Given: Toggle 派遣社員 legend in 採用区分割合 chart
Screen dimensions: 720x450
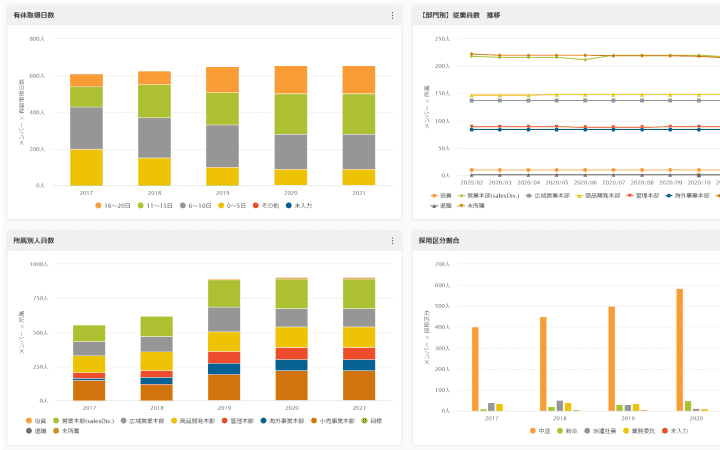Looking at the screenshot, I should pos(600,431).
